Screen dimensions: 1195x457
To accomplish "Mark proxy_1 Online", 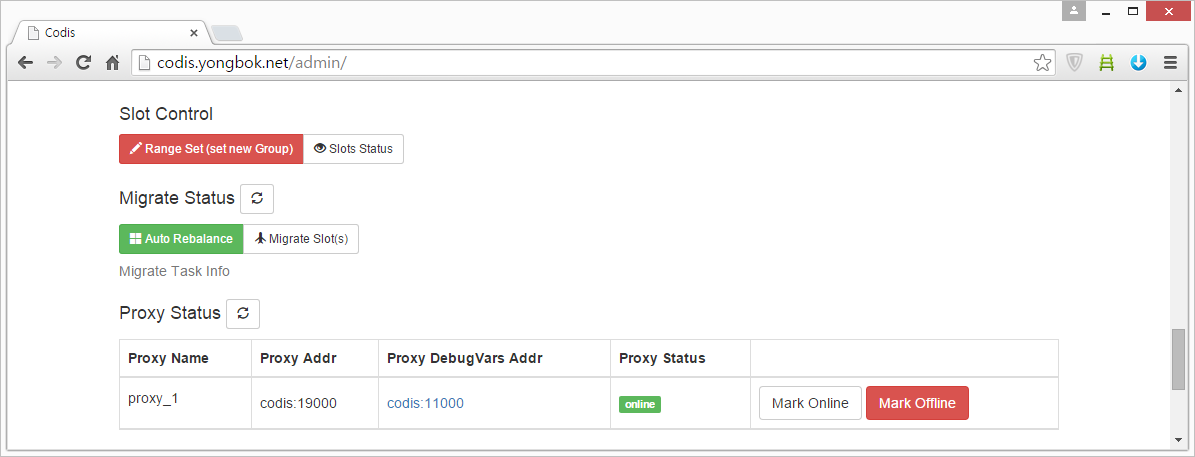I will coord(810,403).
